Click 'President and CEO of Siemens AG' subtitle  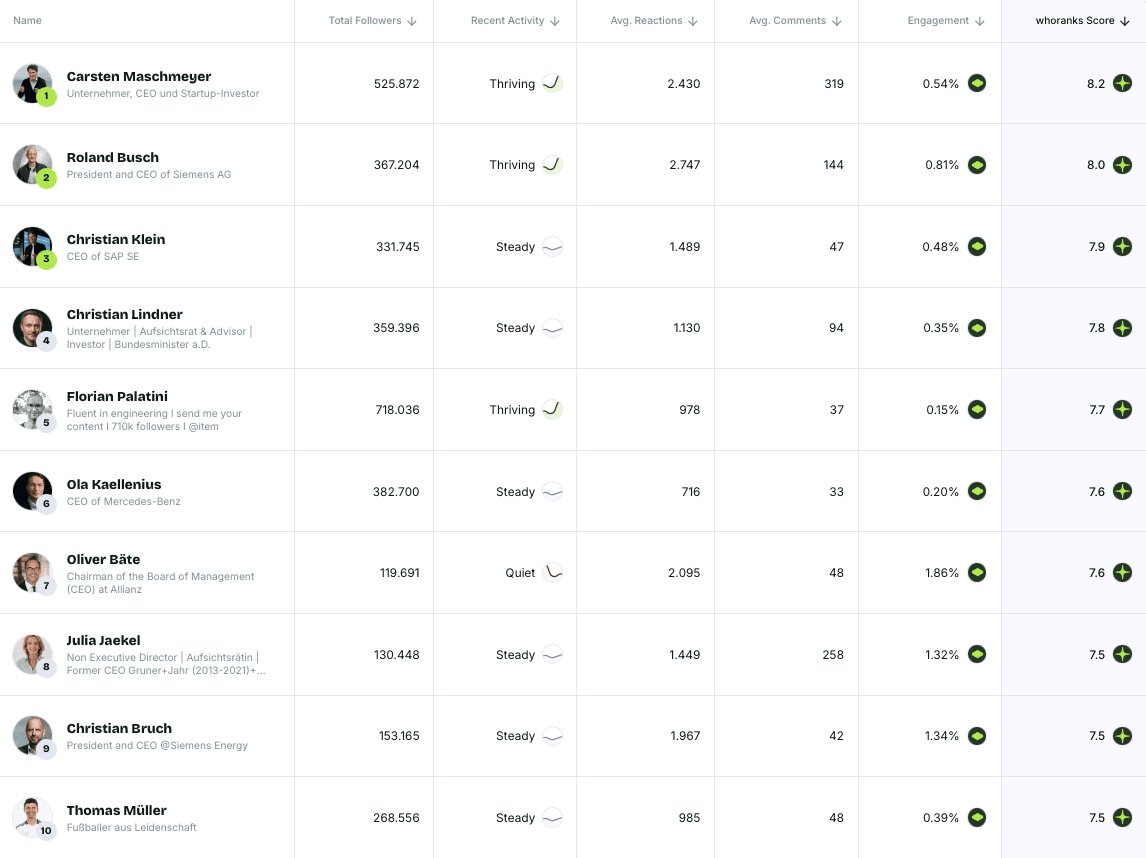[148, 175]
